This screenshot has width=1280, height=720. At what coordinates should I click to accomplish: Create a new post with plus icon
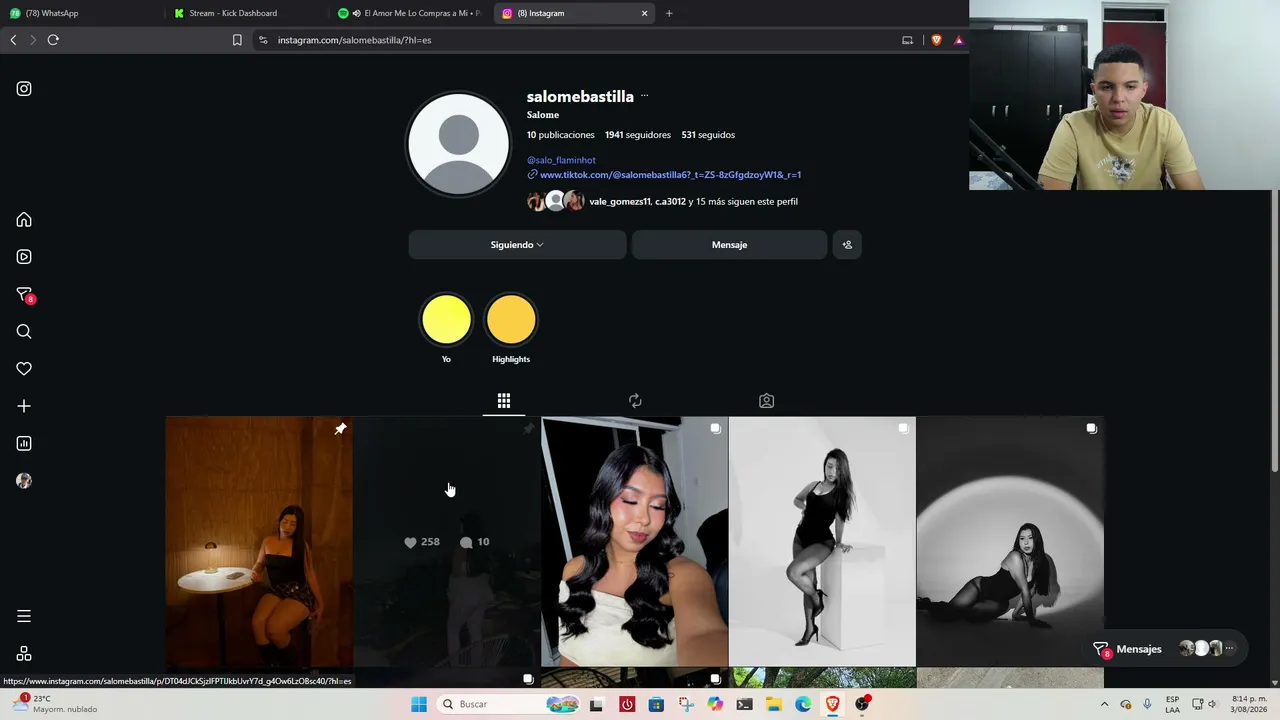(x=24, y=406)
